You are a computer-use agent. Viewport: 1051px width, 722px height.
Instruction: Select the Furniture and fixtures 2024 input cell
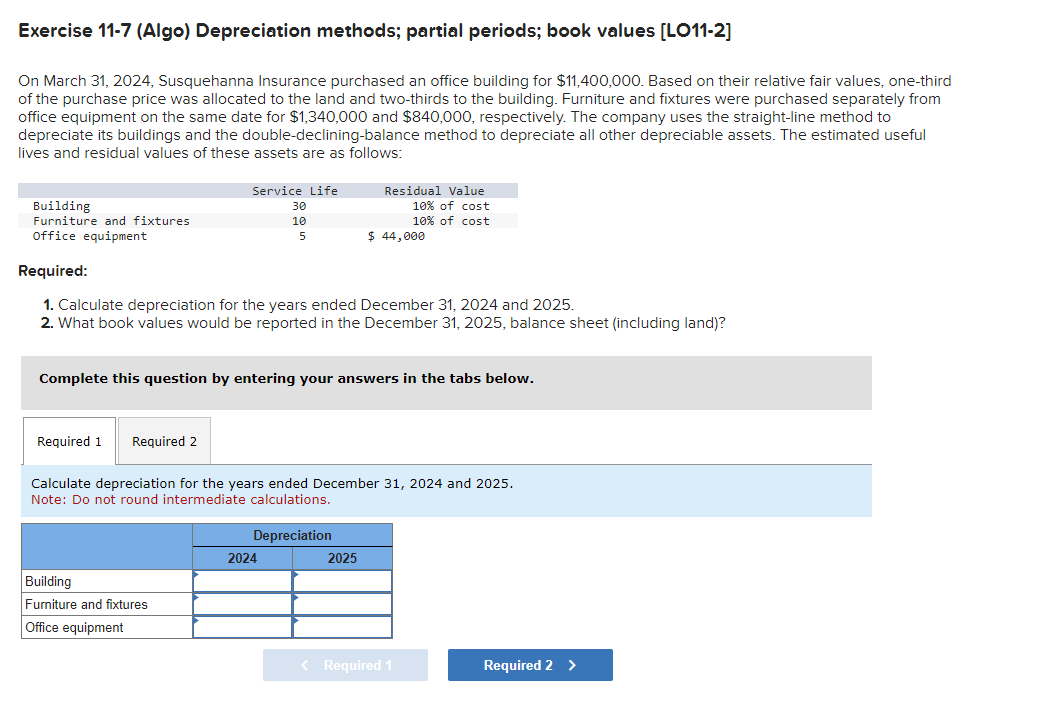coord(243,604)
